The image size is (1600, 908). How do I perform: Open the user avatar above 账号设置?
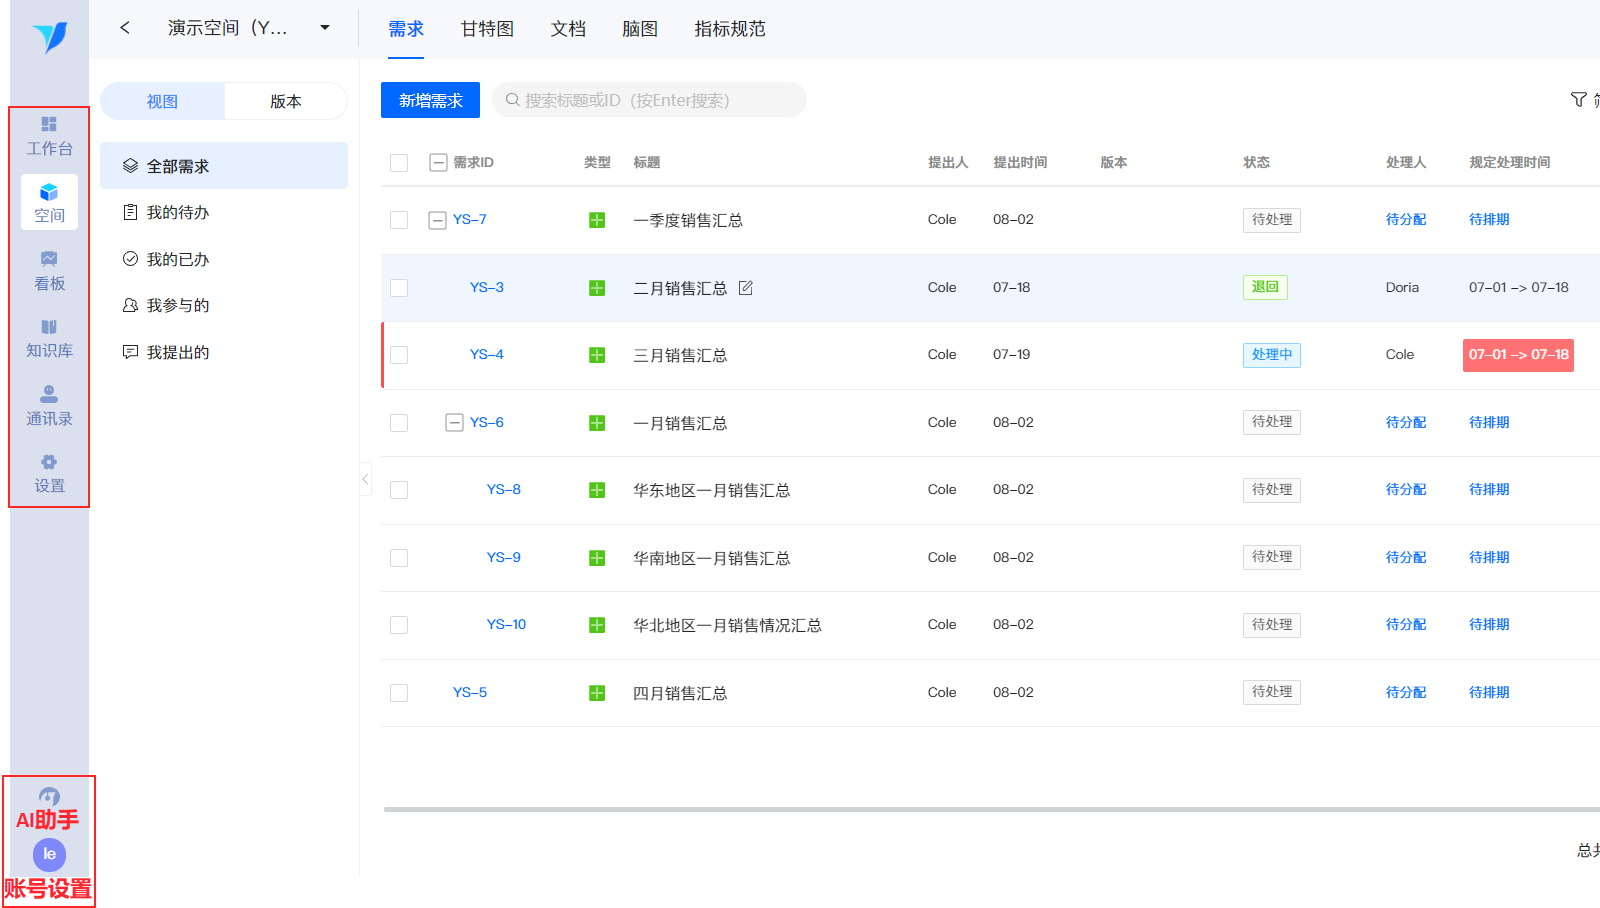[x=49, y=854]
